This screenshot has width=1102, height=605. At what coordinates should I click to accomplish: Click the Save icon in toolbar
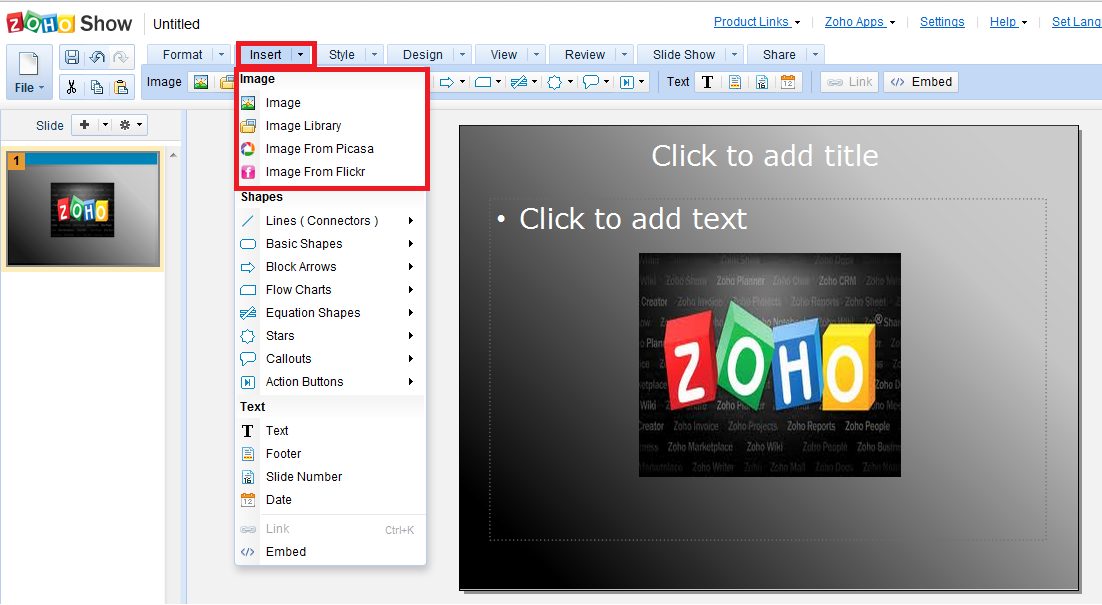click(x=72, y=57)
